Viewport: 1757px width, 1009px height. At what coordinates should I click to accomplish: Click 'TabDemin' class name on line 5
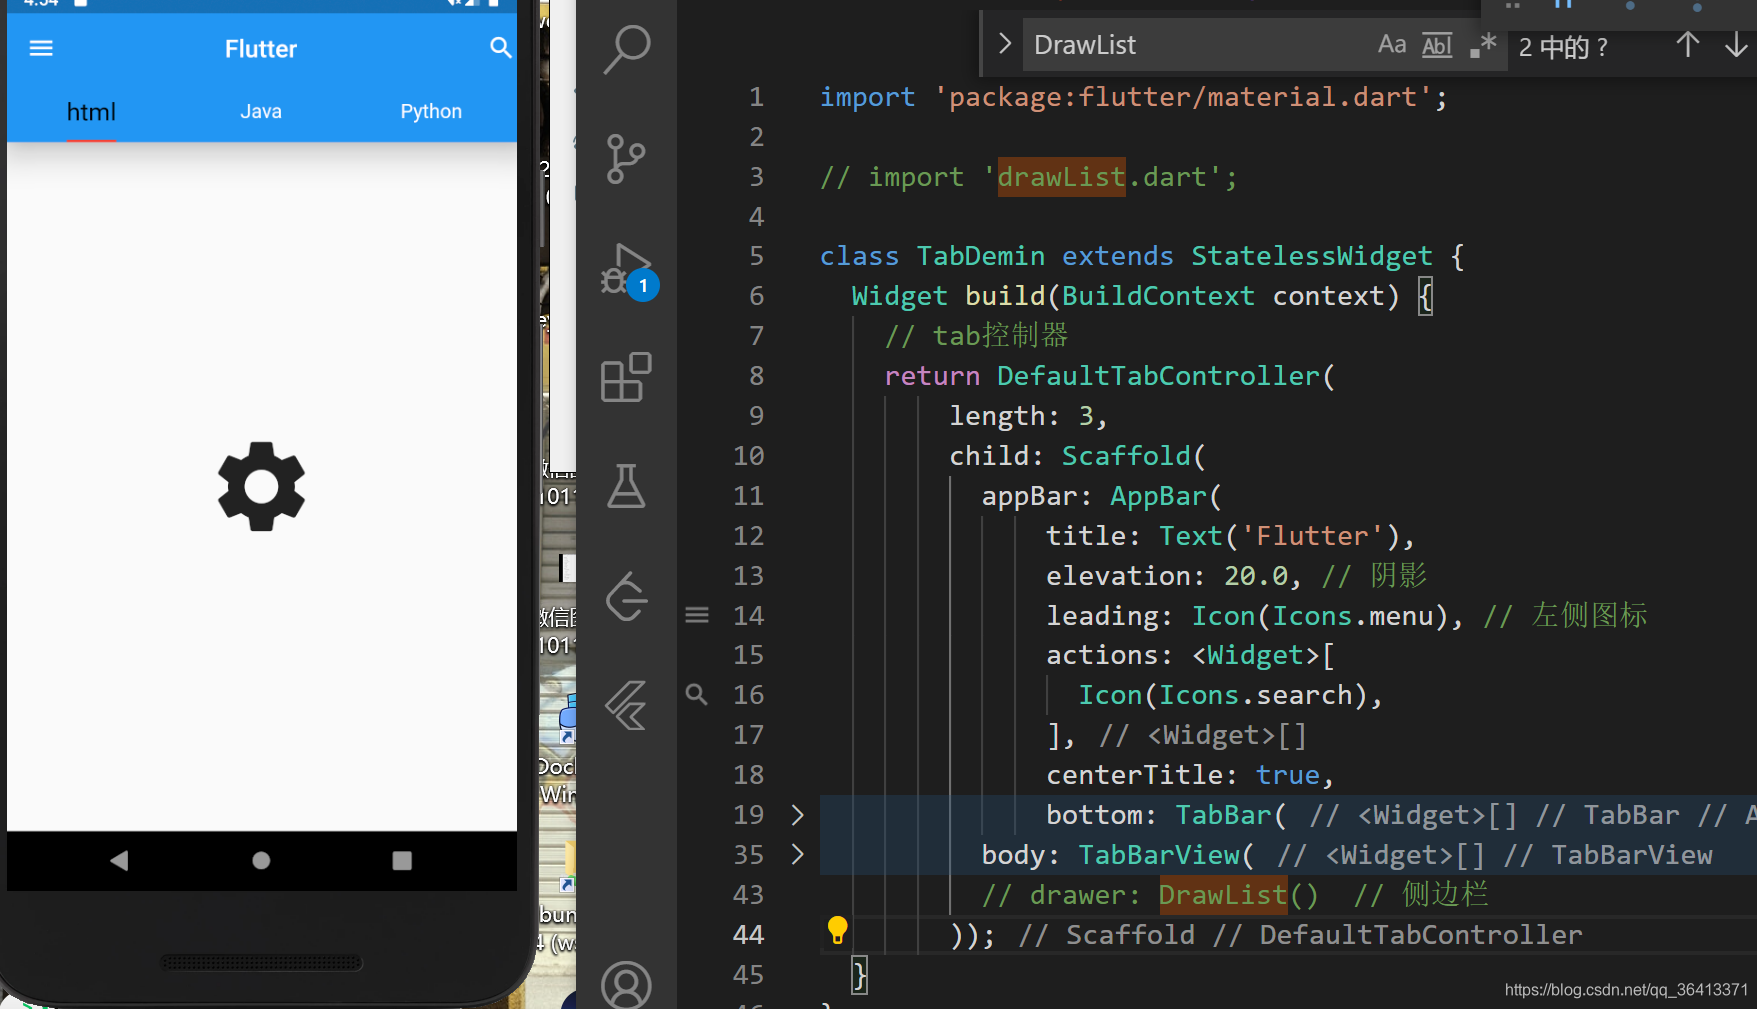[x=981, y=256]
